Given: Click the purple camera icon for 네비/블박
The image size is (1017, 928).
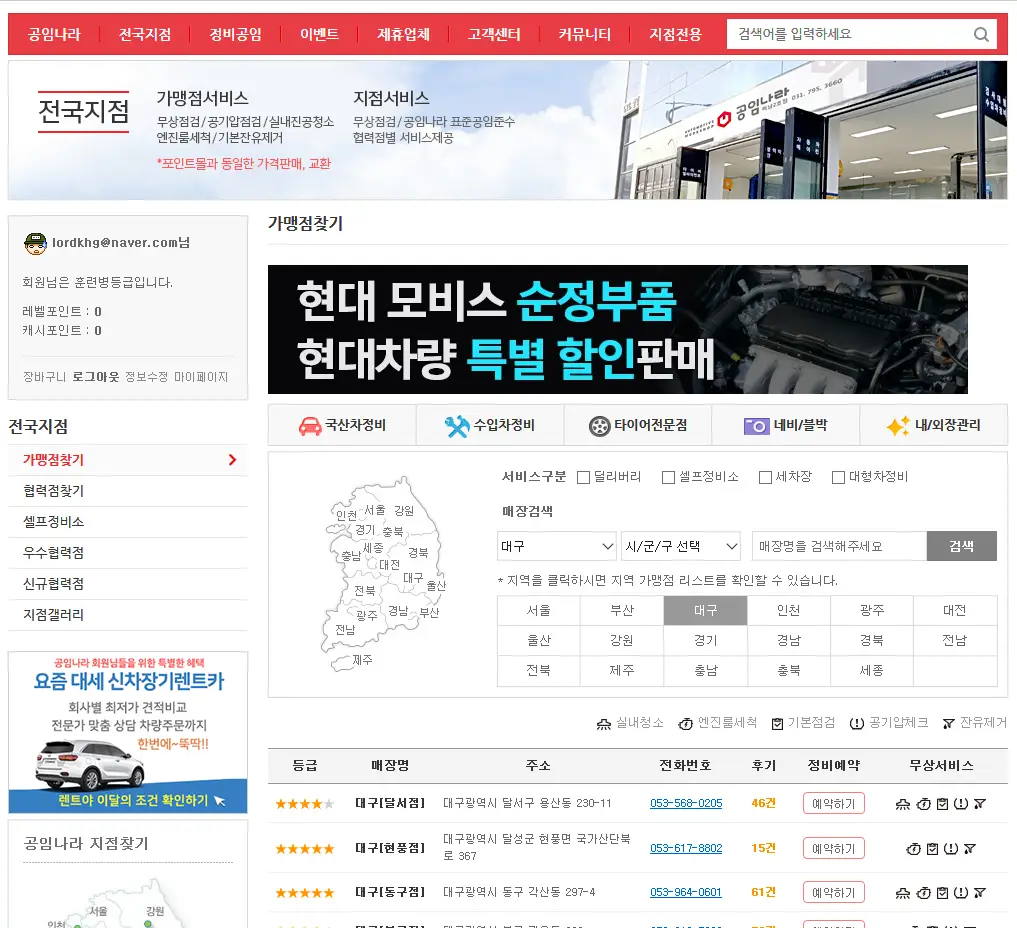Looking at the screenshot, I should (x=756, y=426).
